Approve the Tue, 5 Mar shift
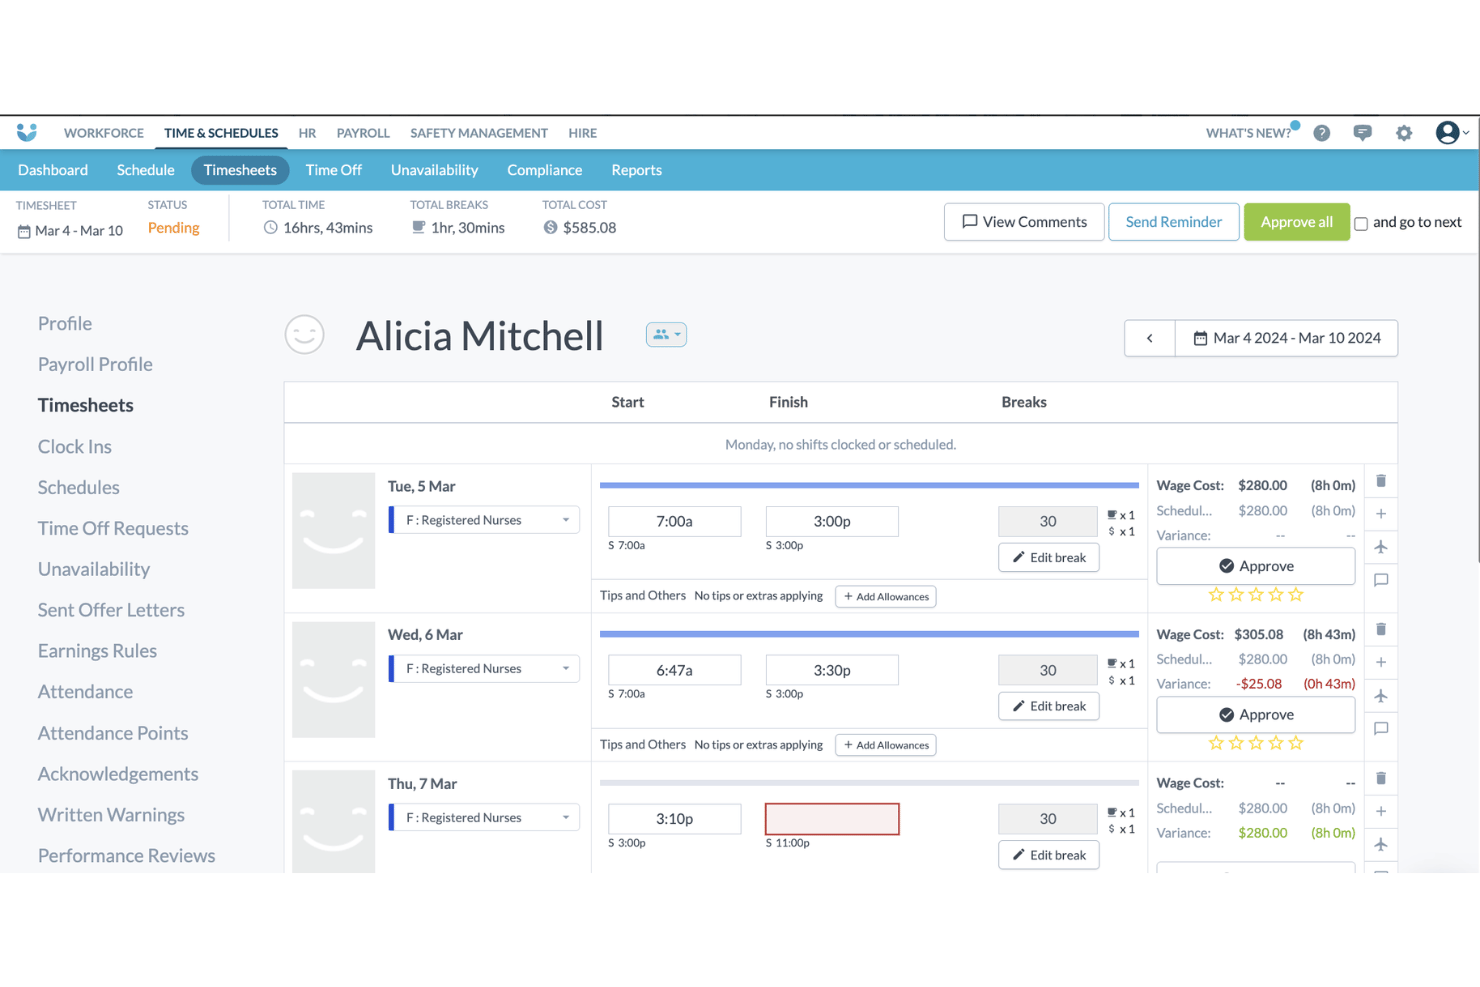Screen dimensions: 1480x987 [x=1256, y=566]
